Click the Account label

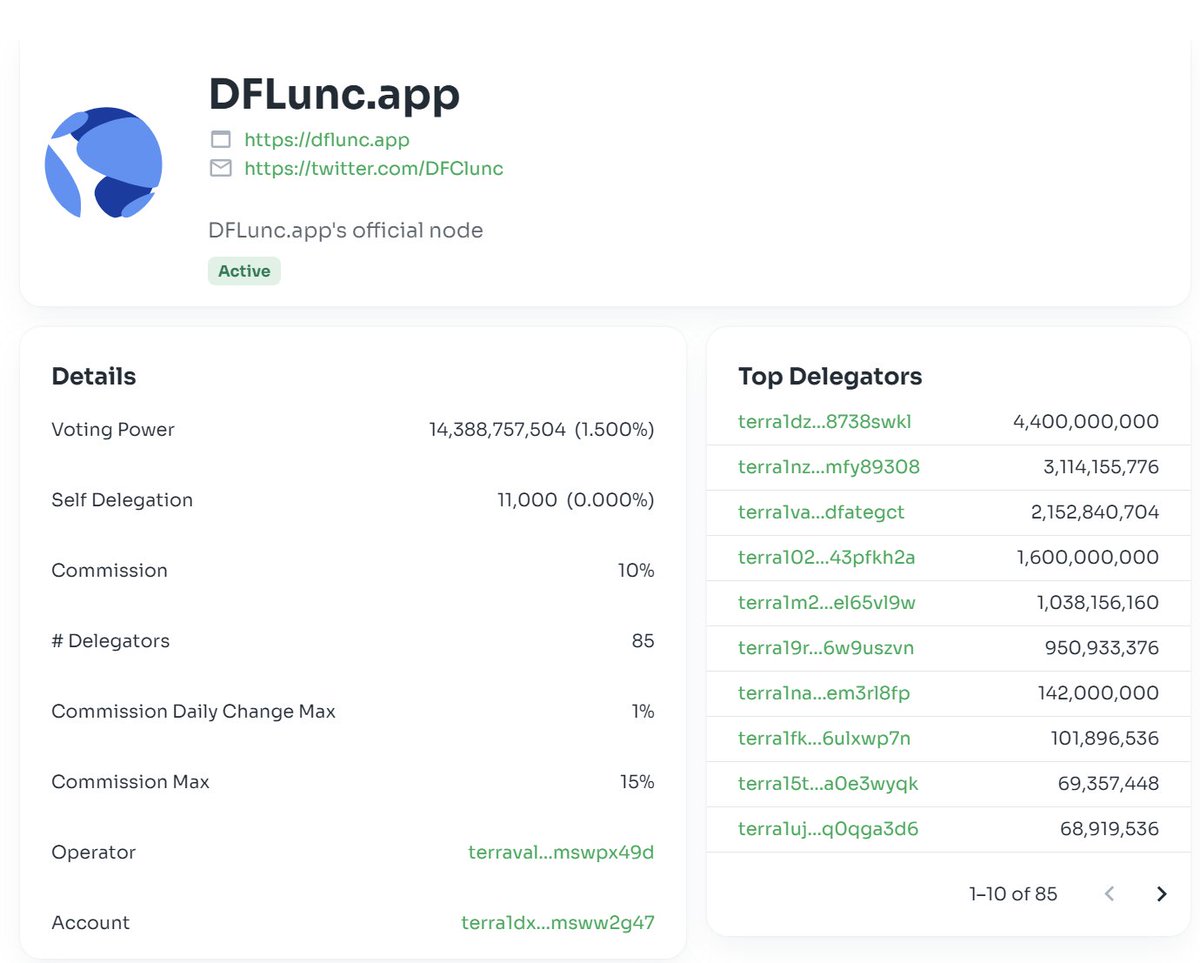pyautogui.click(x=91, y=922)
